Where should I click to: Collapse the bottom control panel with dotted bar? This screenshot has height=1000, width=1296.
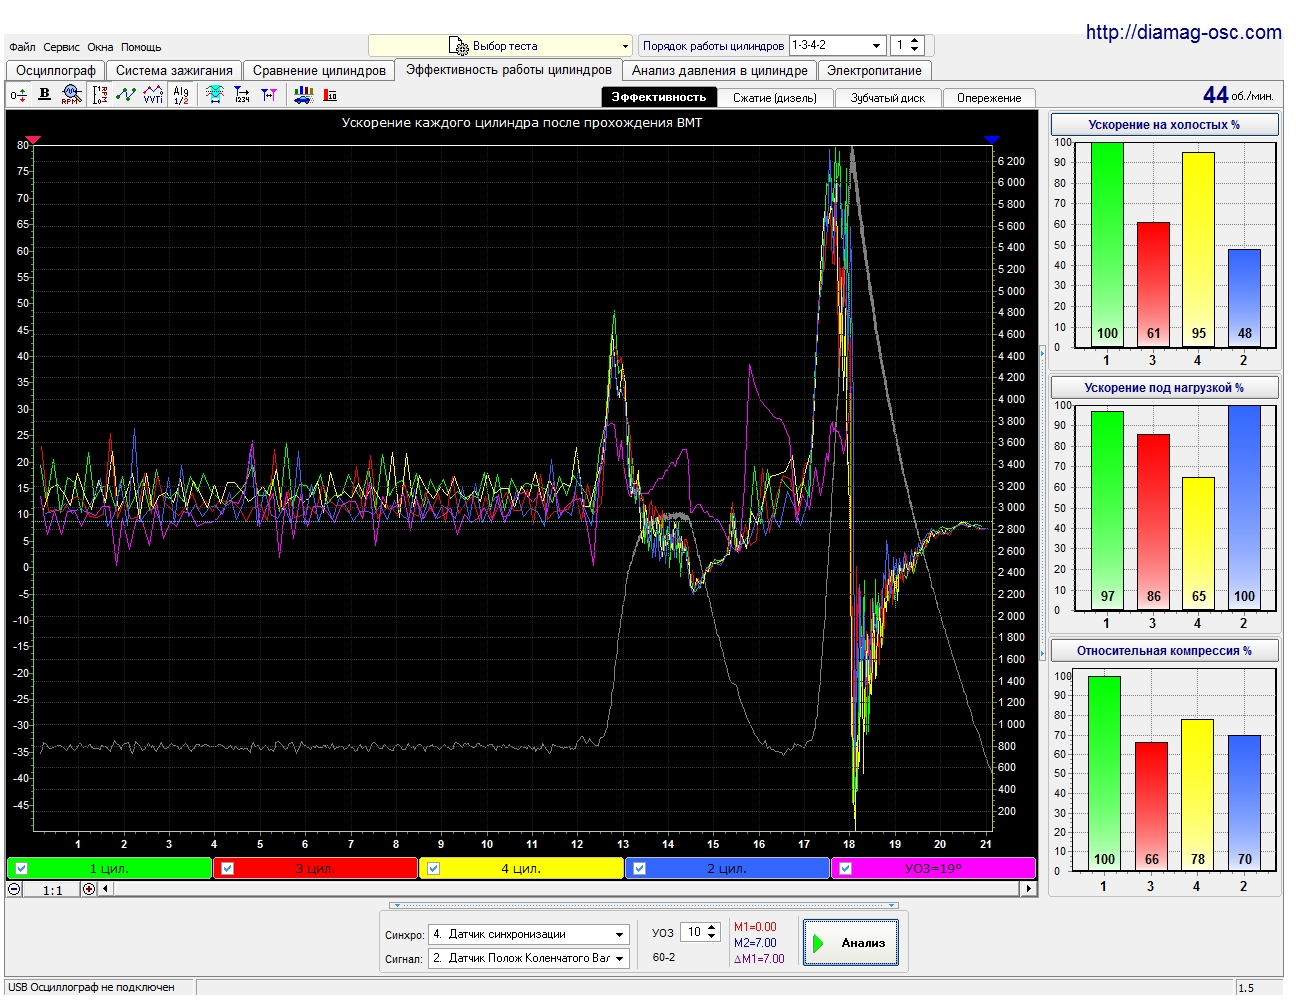tap(643, 906)
